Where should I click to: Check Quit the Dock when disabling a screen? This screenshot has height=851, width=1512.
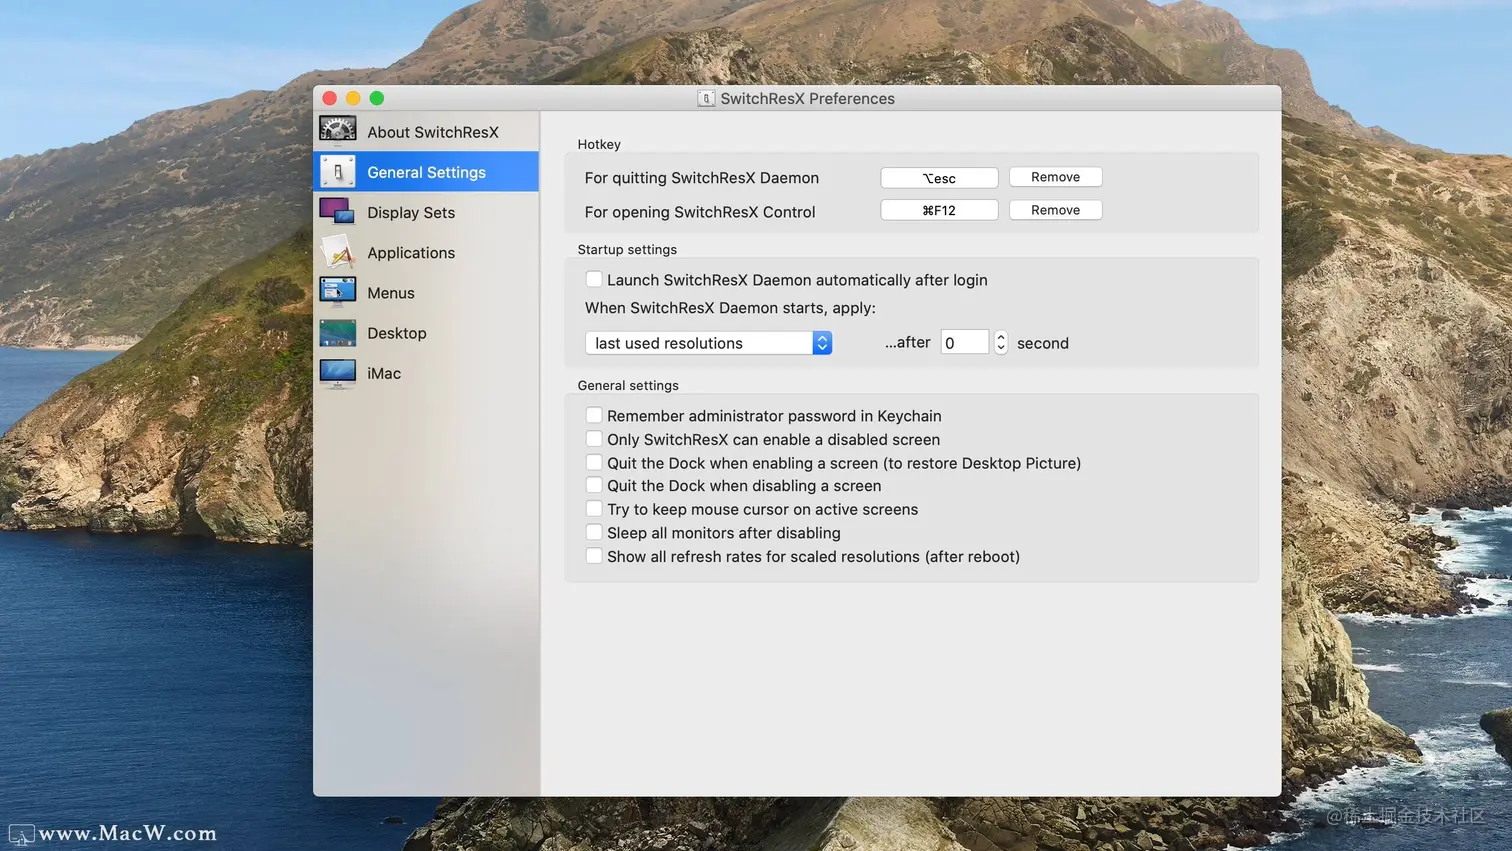[594, 485]
